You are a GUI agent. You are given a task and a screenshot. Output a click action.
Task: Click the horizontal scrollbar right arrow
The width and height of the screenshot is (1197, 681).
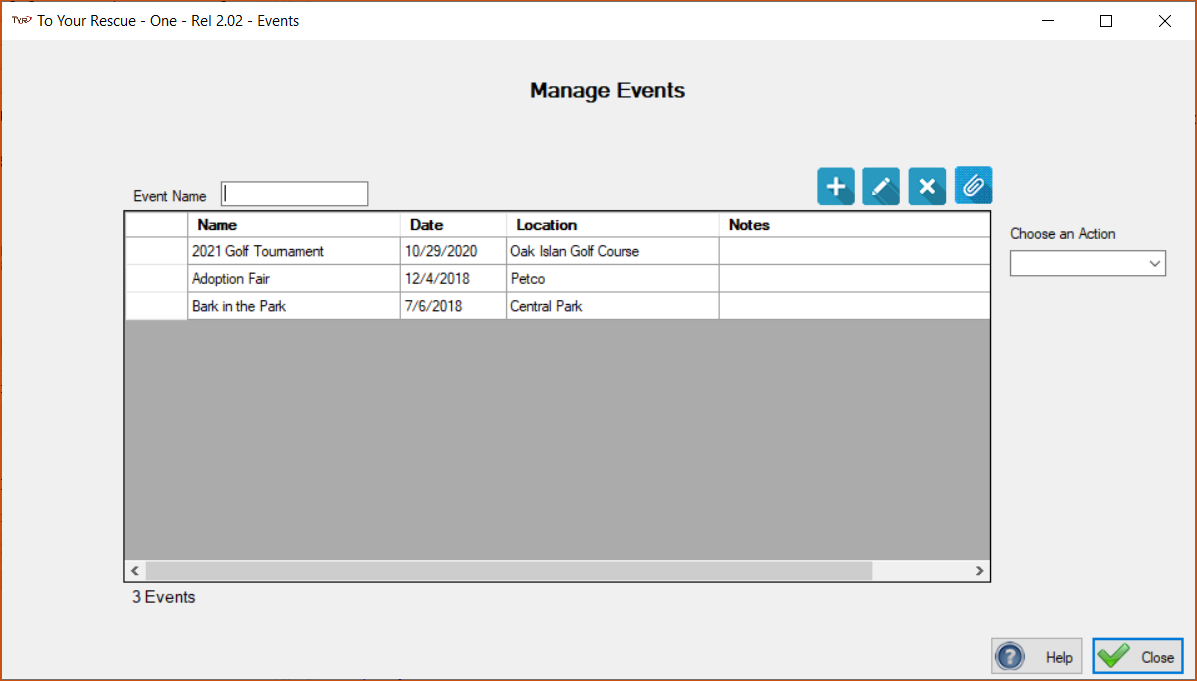coord(979,570)
